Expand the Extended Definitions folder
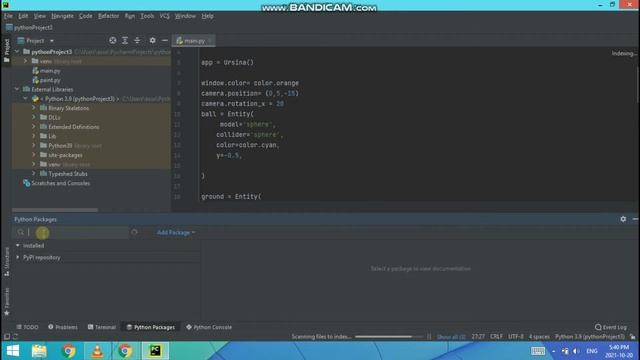The image size is (640, 360). click(34, 127)
